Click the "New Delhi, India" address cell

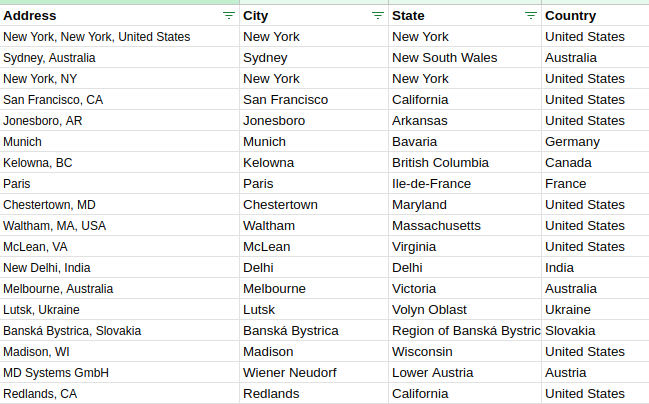tap(47, 268)
